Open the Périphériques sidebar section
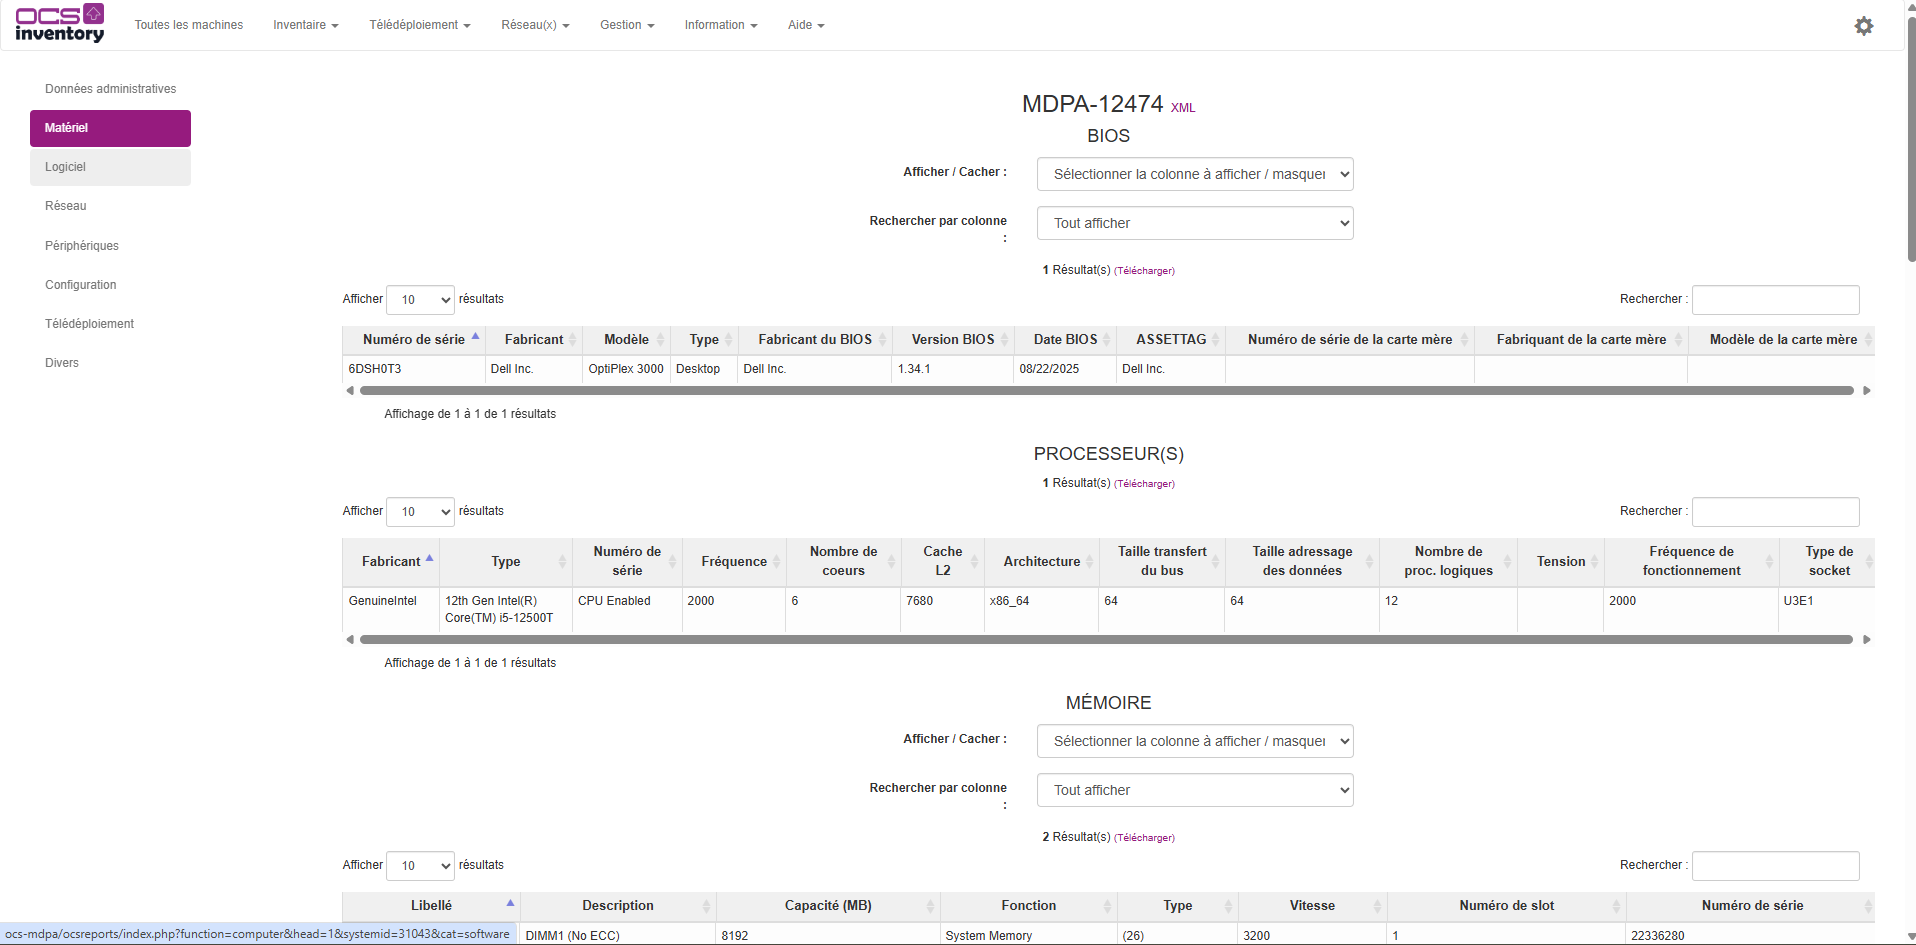This screenshot has height=945, width=1916. [x=82, y=246]
